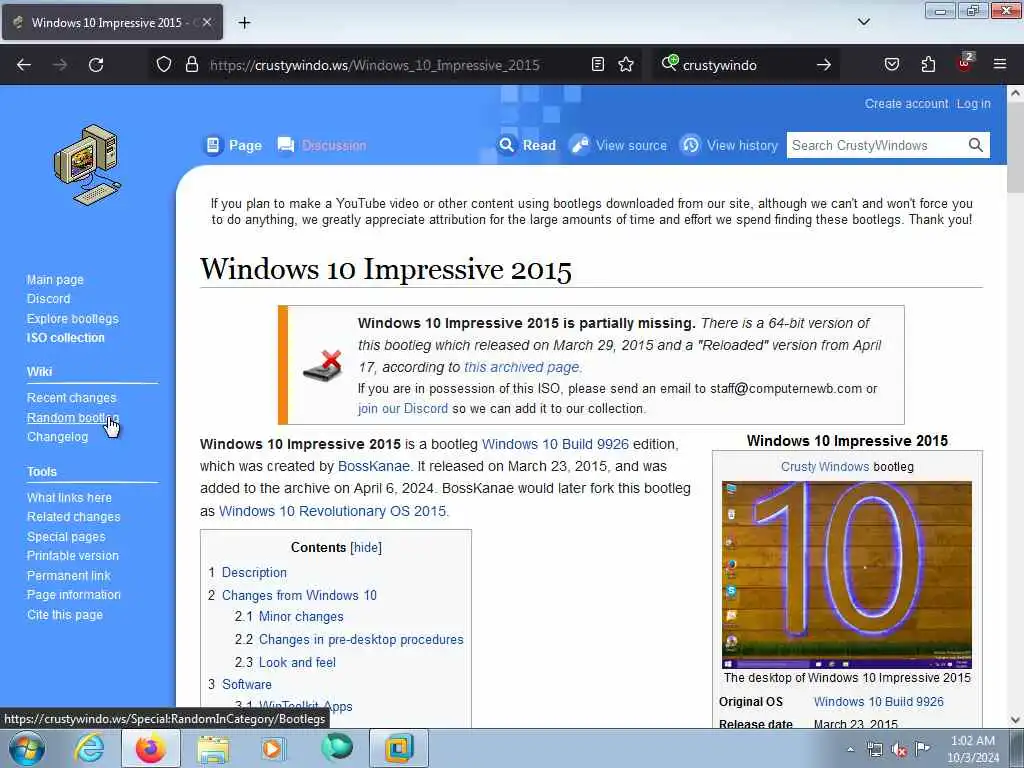Open the View source tab
1024x768 pixels.
pos(618,145)
